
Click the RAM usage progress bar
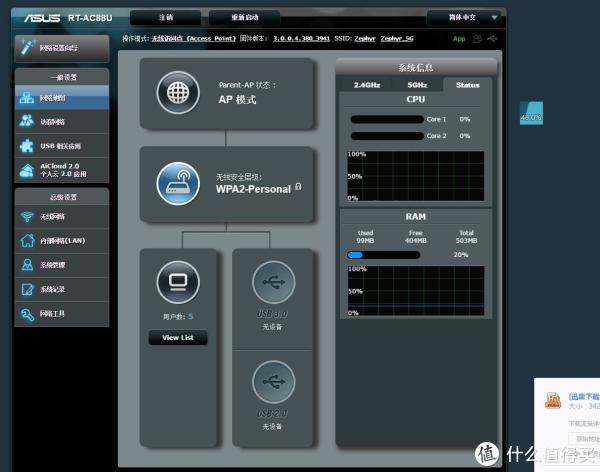click(383, 255)
